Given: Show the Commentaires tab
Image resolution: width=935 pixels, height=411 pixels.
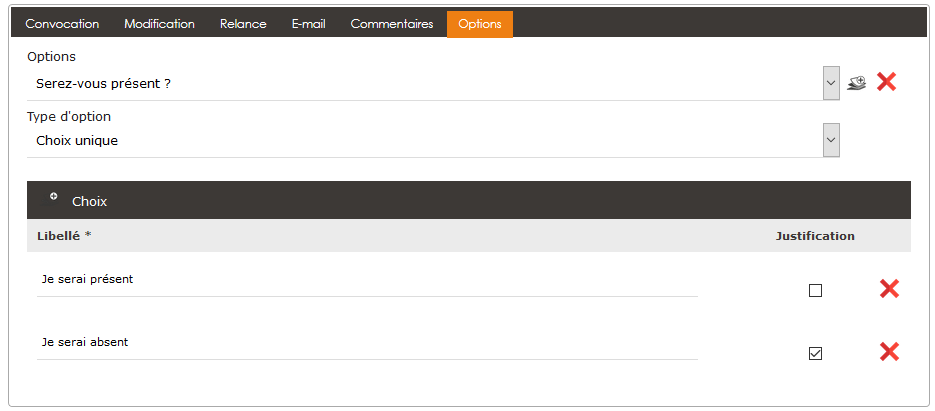Looking at the screenshot, I should (391, 24).
